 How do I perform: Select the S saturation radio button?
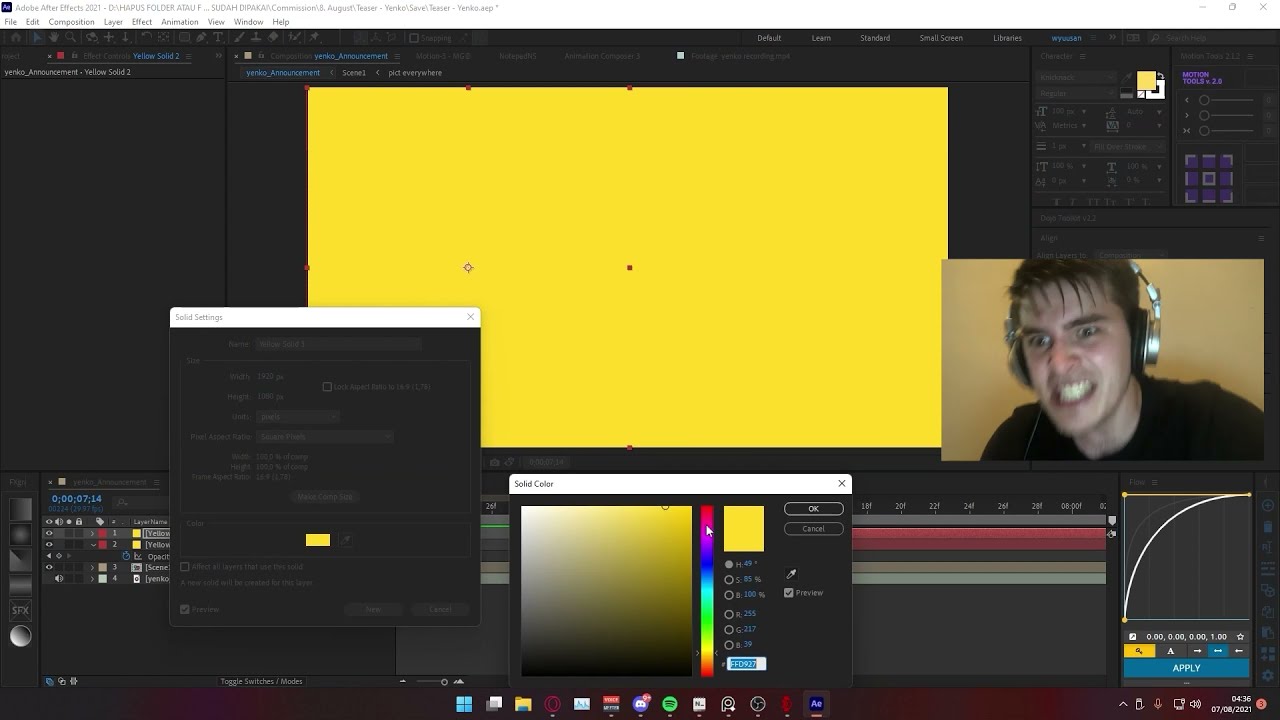coord(729,580)
